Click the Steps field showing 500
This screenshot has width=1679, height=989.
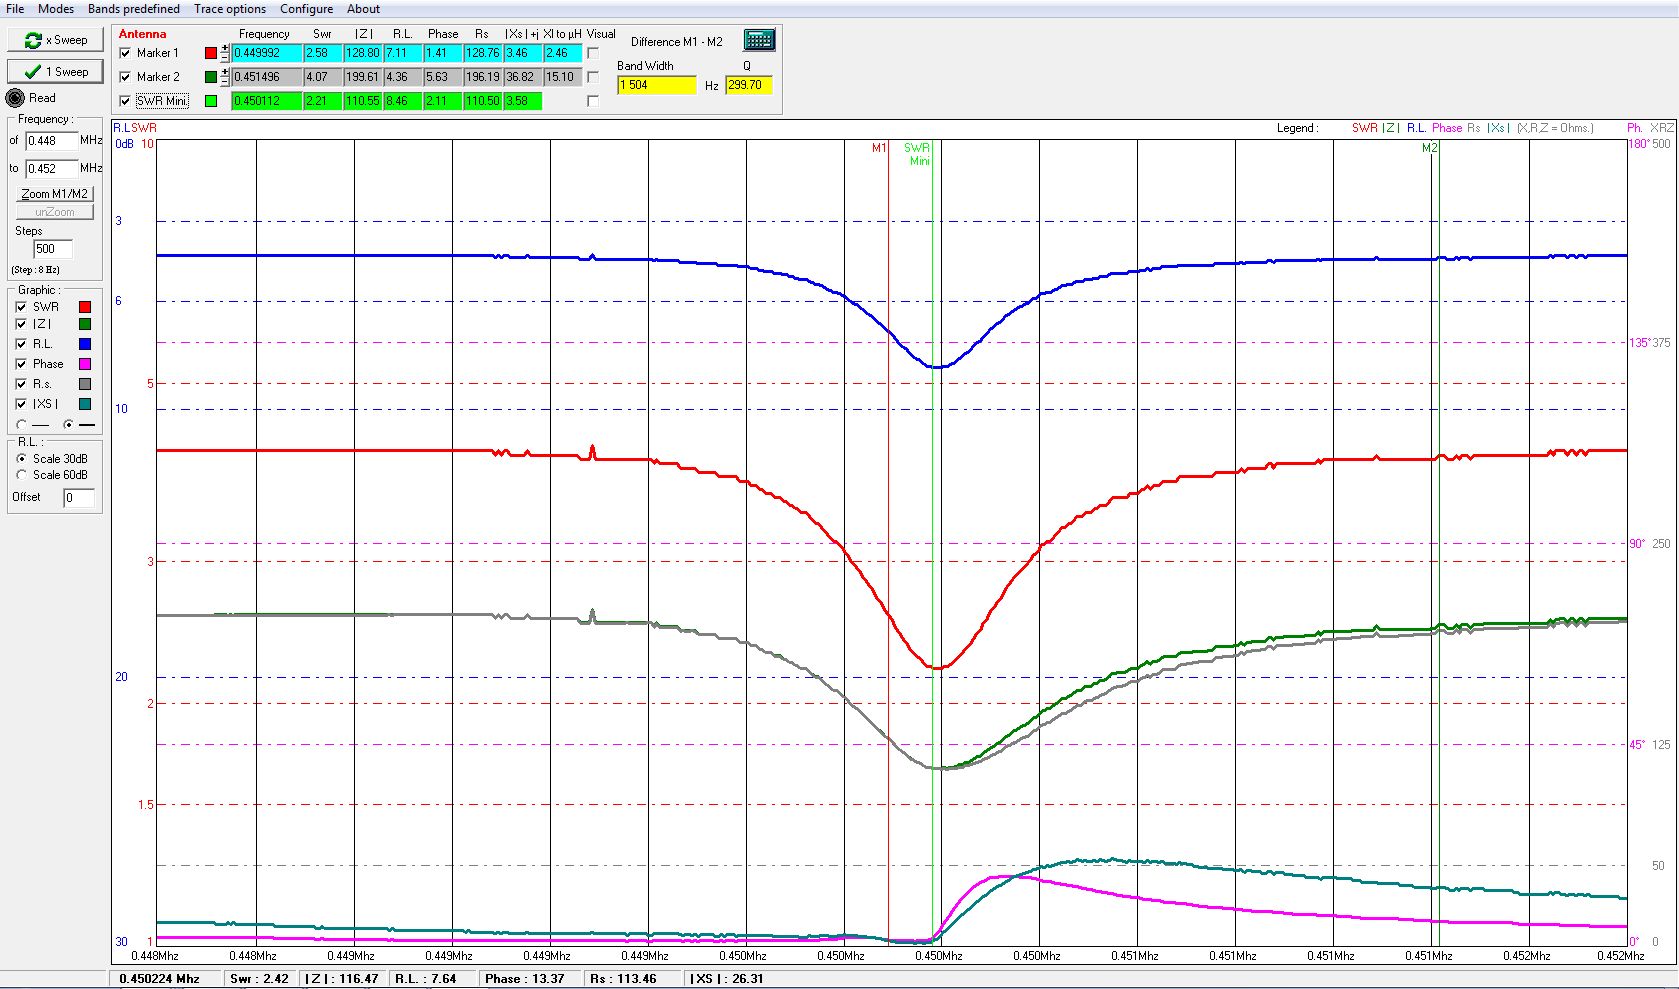(53, 249)
